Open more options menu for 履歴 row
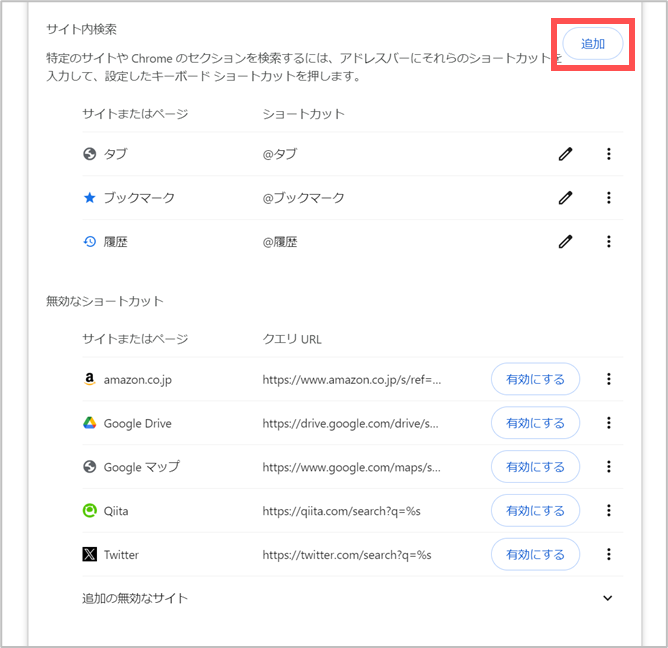 [609, 242]
